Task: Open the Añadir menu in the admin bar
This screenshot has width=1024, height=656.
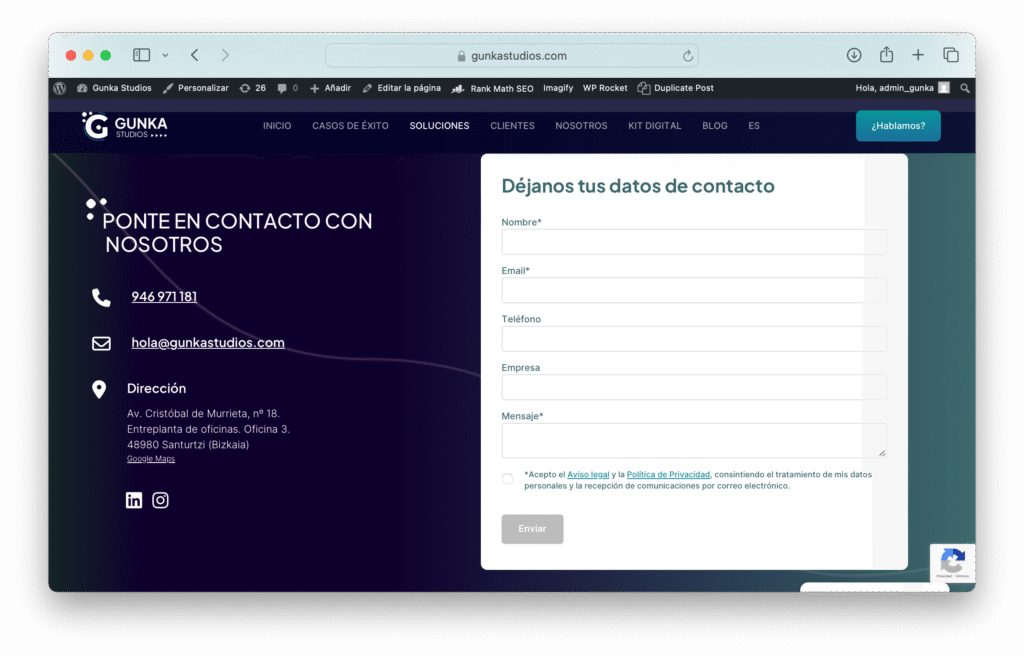Action: (x=330, y=88)
